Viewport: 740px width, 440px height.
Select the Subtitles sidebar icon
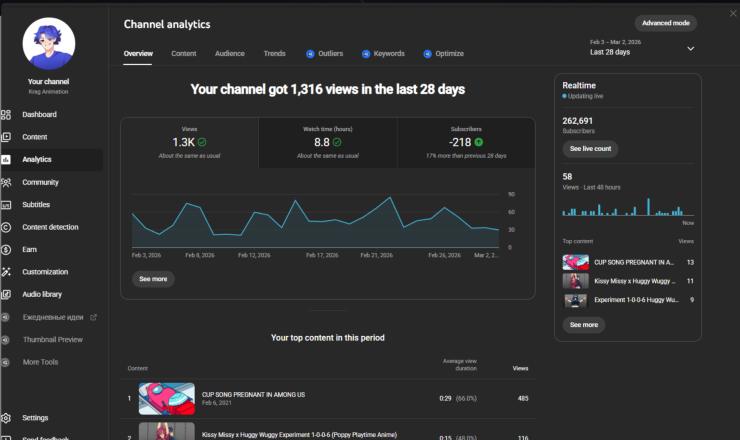point(6,205)
